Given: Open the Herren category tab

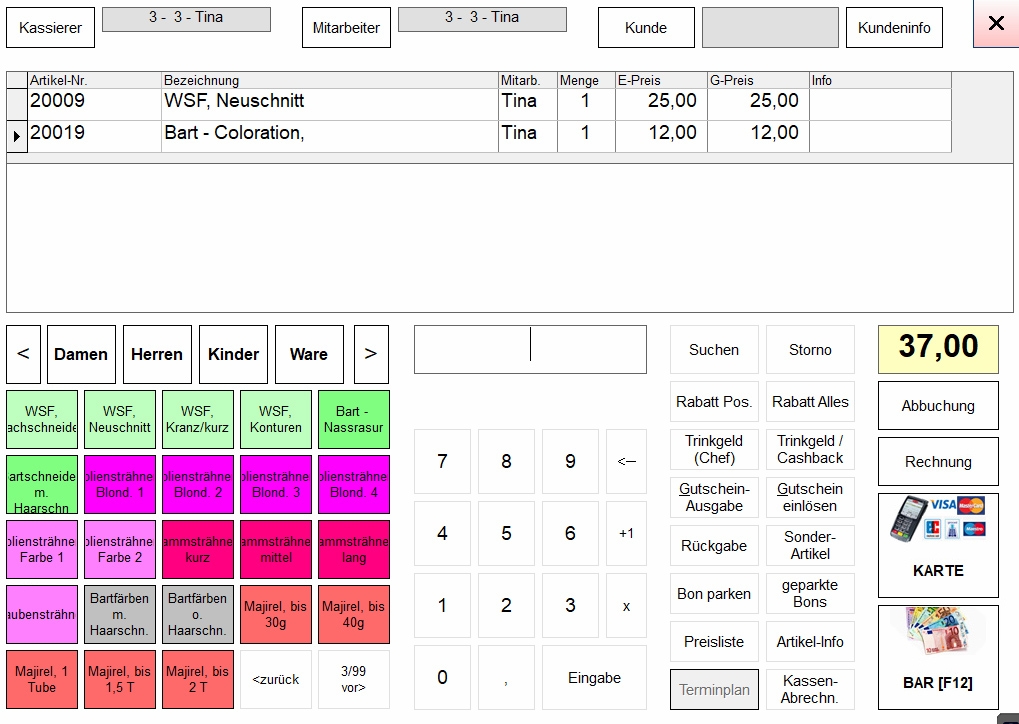Looking at the screenshot, I should [157, 354].
